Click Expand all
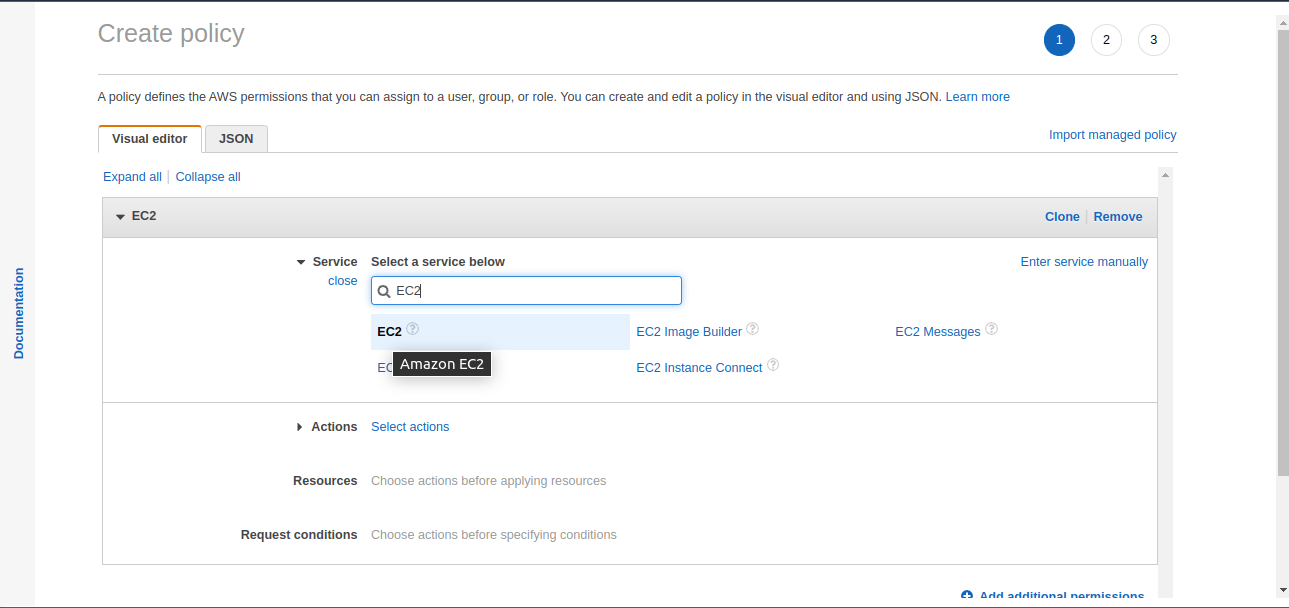Screen dimensions: 1289x608 [x=132, y=177]
